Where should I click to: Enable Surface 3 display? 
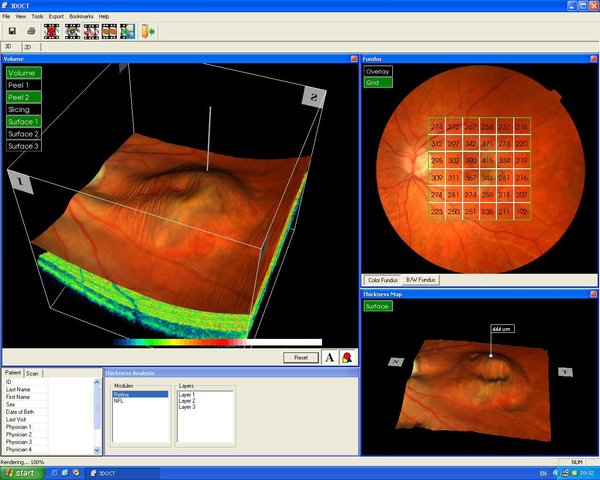(x=23, y=146)
